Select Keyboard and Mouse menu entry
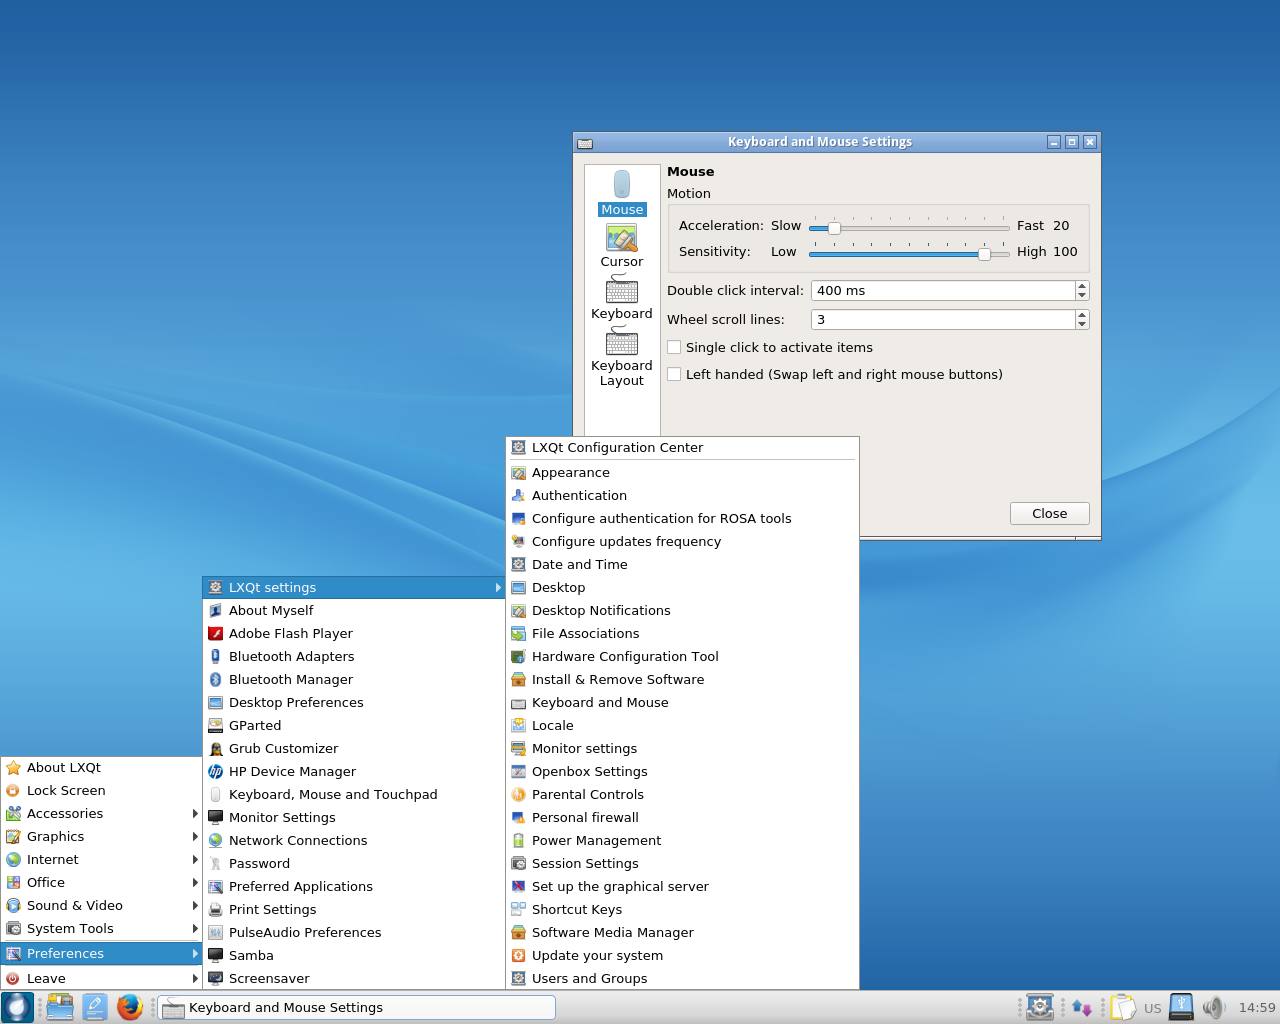The width and height of the screenshot is (1280, 1024). 682,702
